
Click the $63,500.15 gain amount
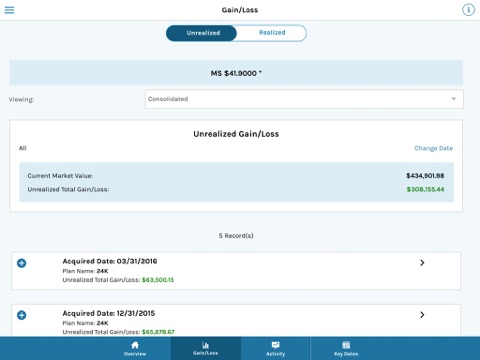(x=158, y=280)
